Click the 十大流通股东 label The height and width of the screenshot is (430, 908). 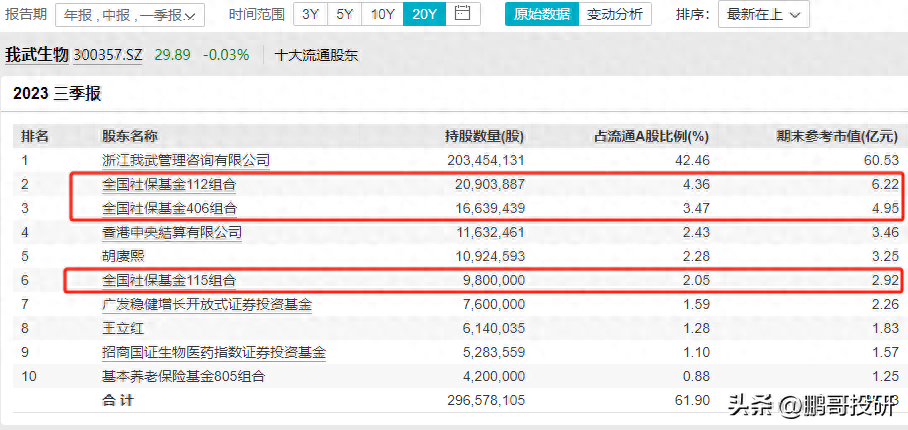[x=316, y=56]
